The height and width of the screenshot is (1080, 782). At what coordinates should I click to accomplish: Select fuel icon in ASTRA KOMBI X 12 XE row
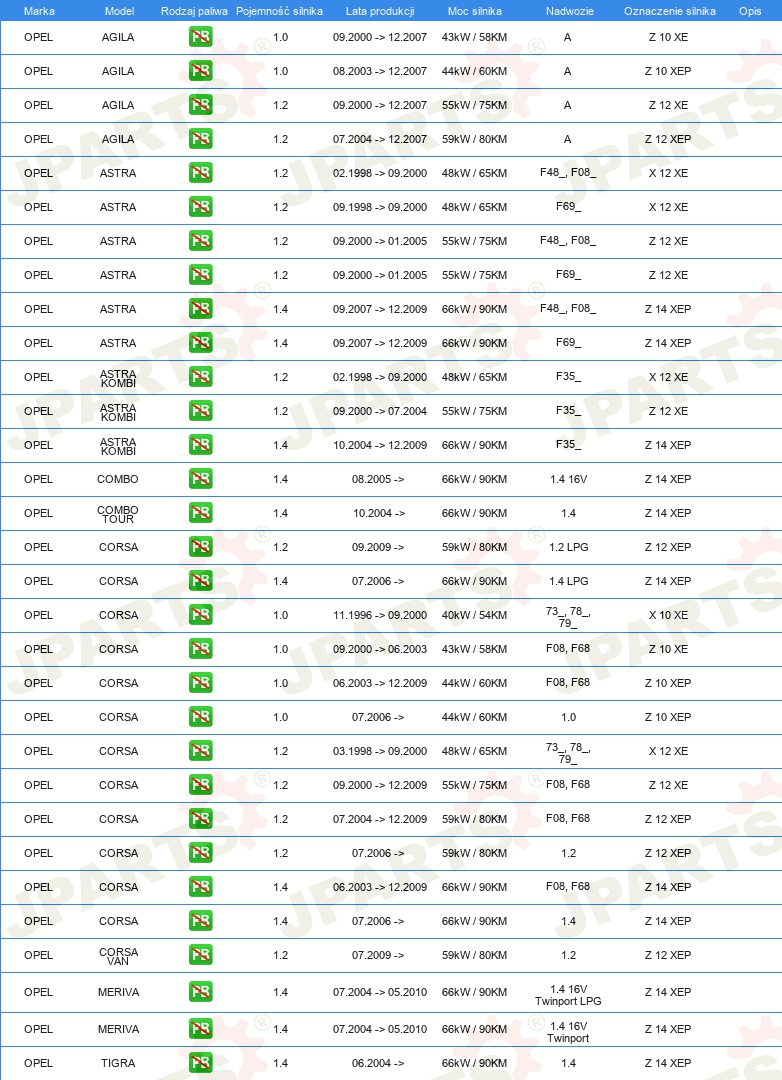[200, 377]
